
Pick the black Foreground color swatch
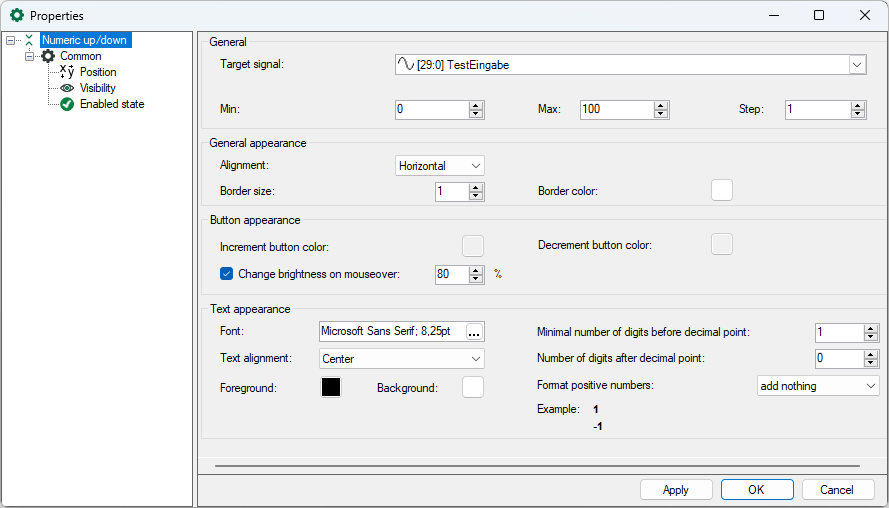tap(331, 387)
